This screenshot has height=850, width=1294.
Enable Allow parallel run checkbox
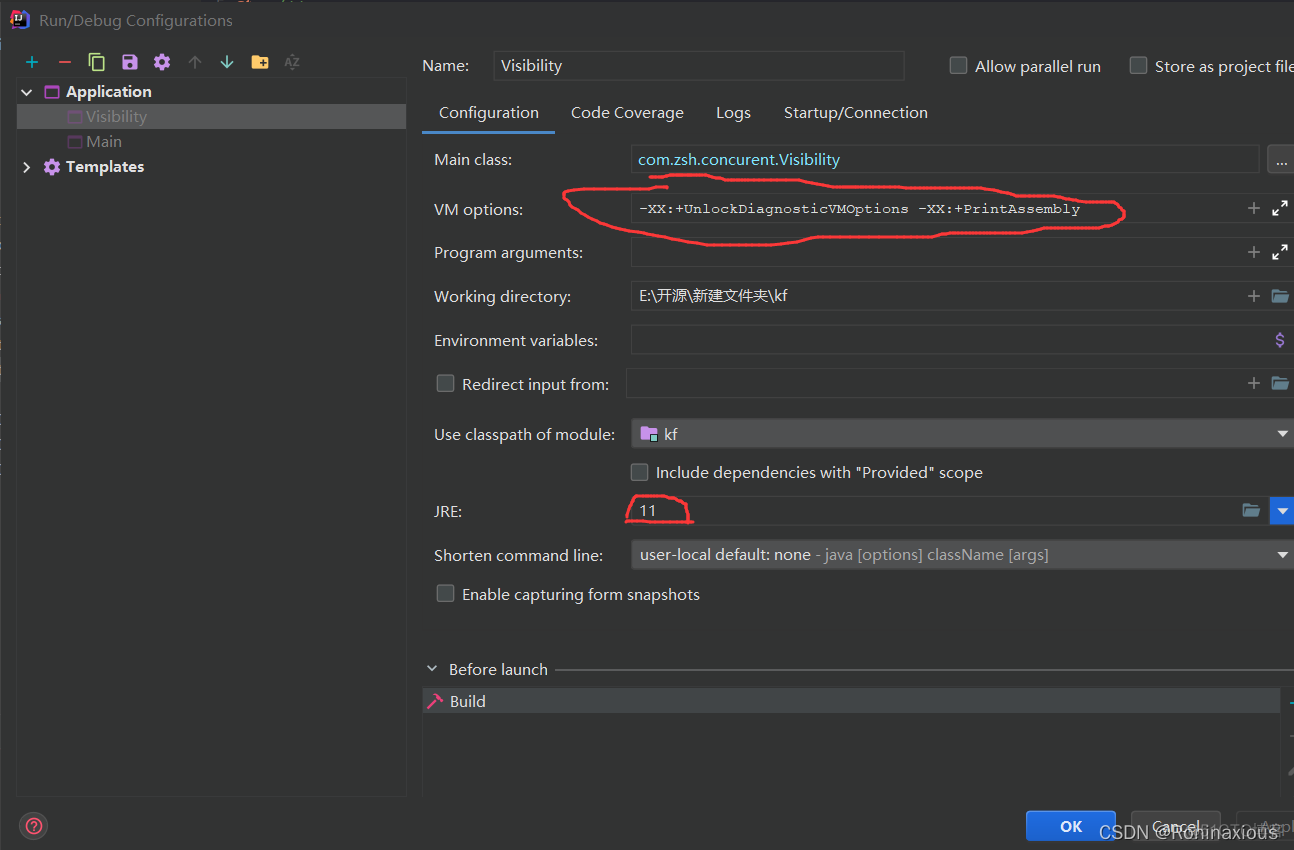coord(958,65)
